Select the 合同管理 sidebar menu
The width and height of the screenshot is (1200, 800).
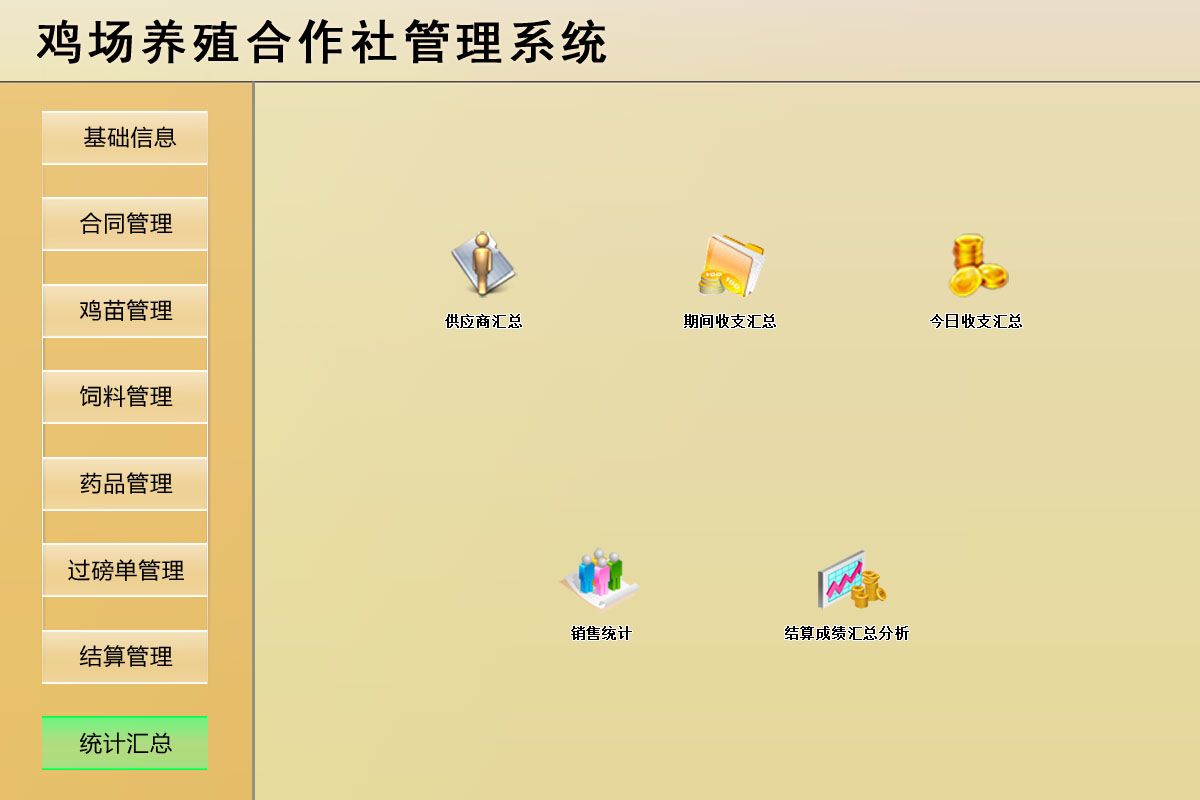(125, 224)
